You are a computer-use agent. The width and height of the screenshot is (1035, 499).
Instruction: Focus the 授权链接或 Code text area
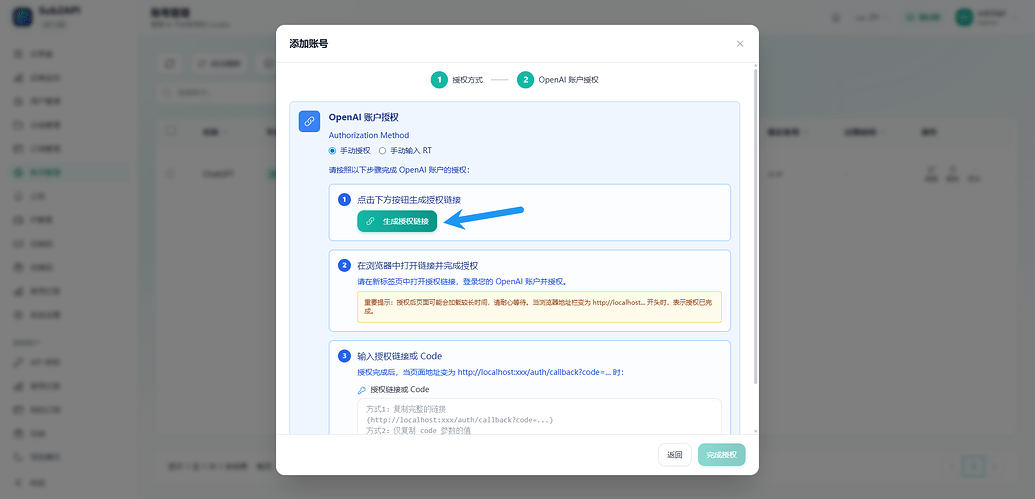(539, 416)
